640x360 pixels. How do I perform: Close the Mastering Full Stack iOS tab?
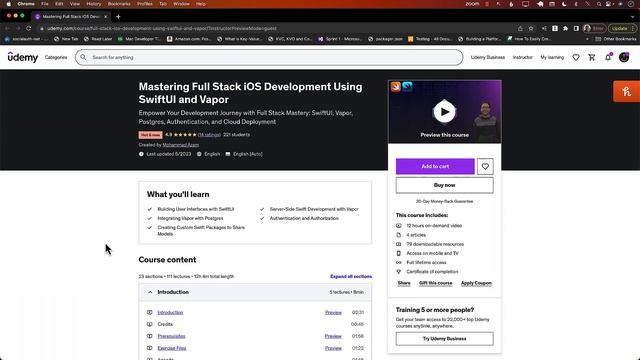pos(105,17)
